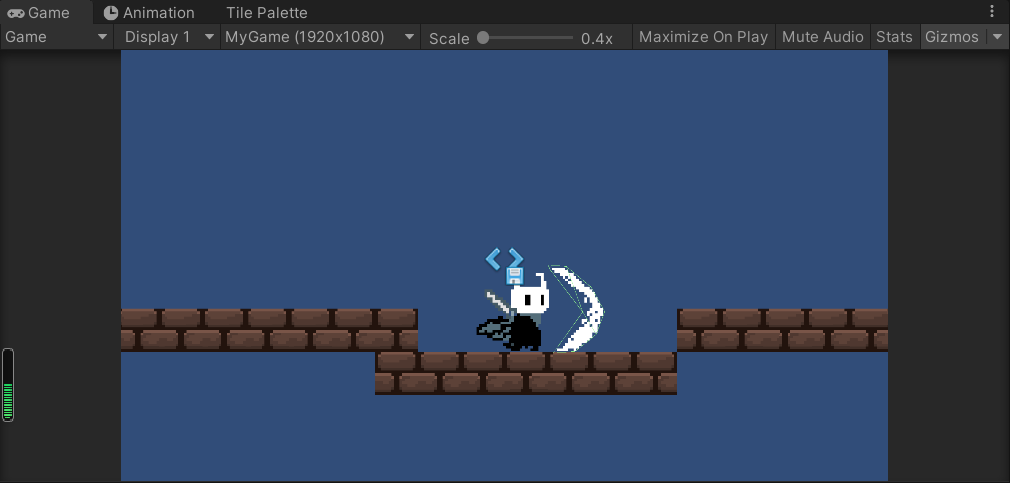This screenshot has height=483, width=1010.
Task: Toggle the Stats overlay
Action: (894, 37)
